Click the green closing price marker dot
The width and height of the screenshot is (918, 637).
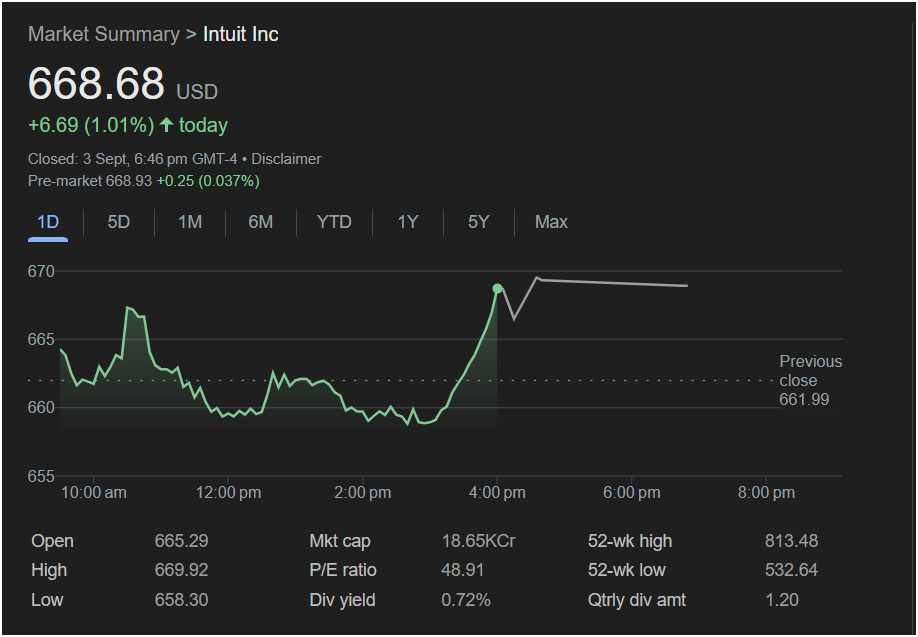(497, 289)
